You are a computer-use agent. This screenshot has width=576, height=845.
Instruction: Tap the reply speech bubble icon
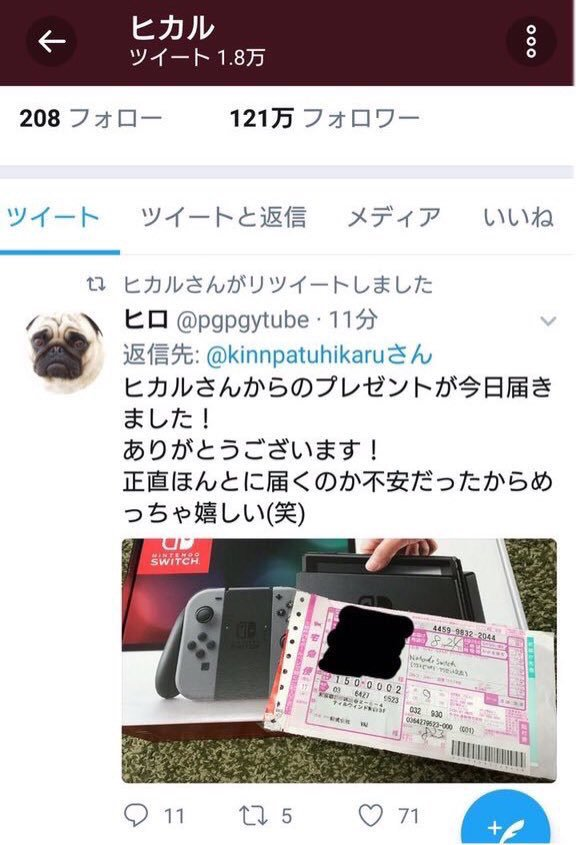(136, 815)
